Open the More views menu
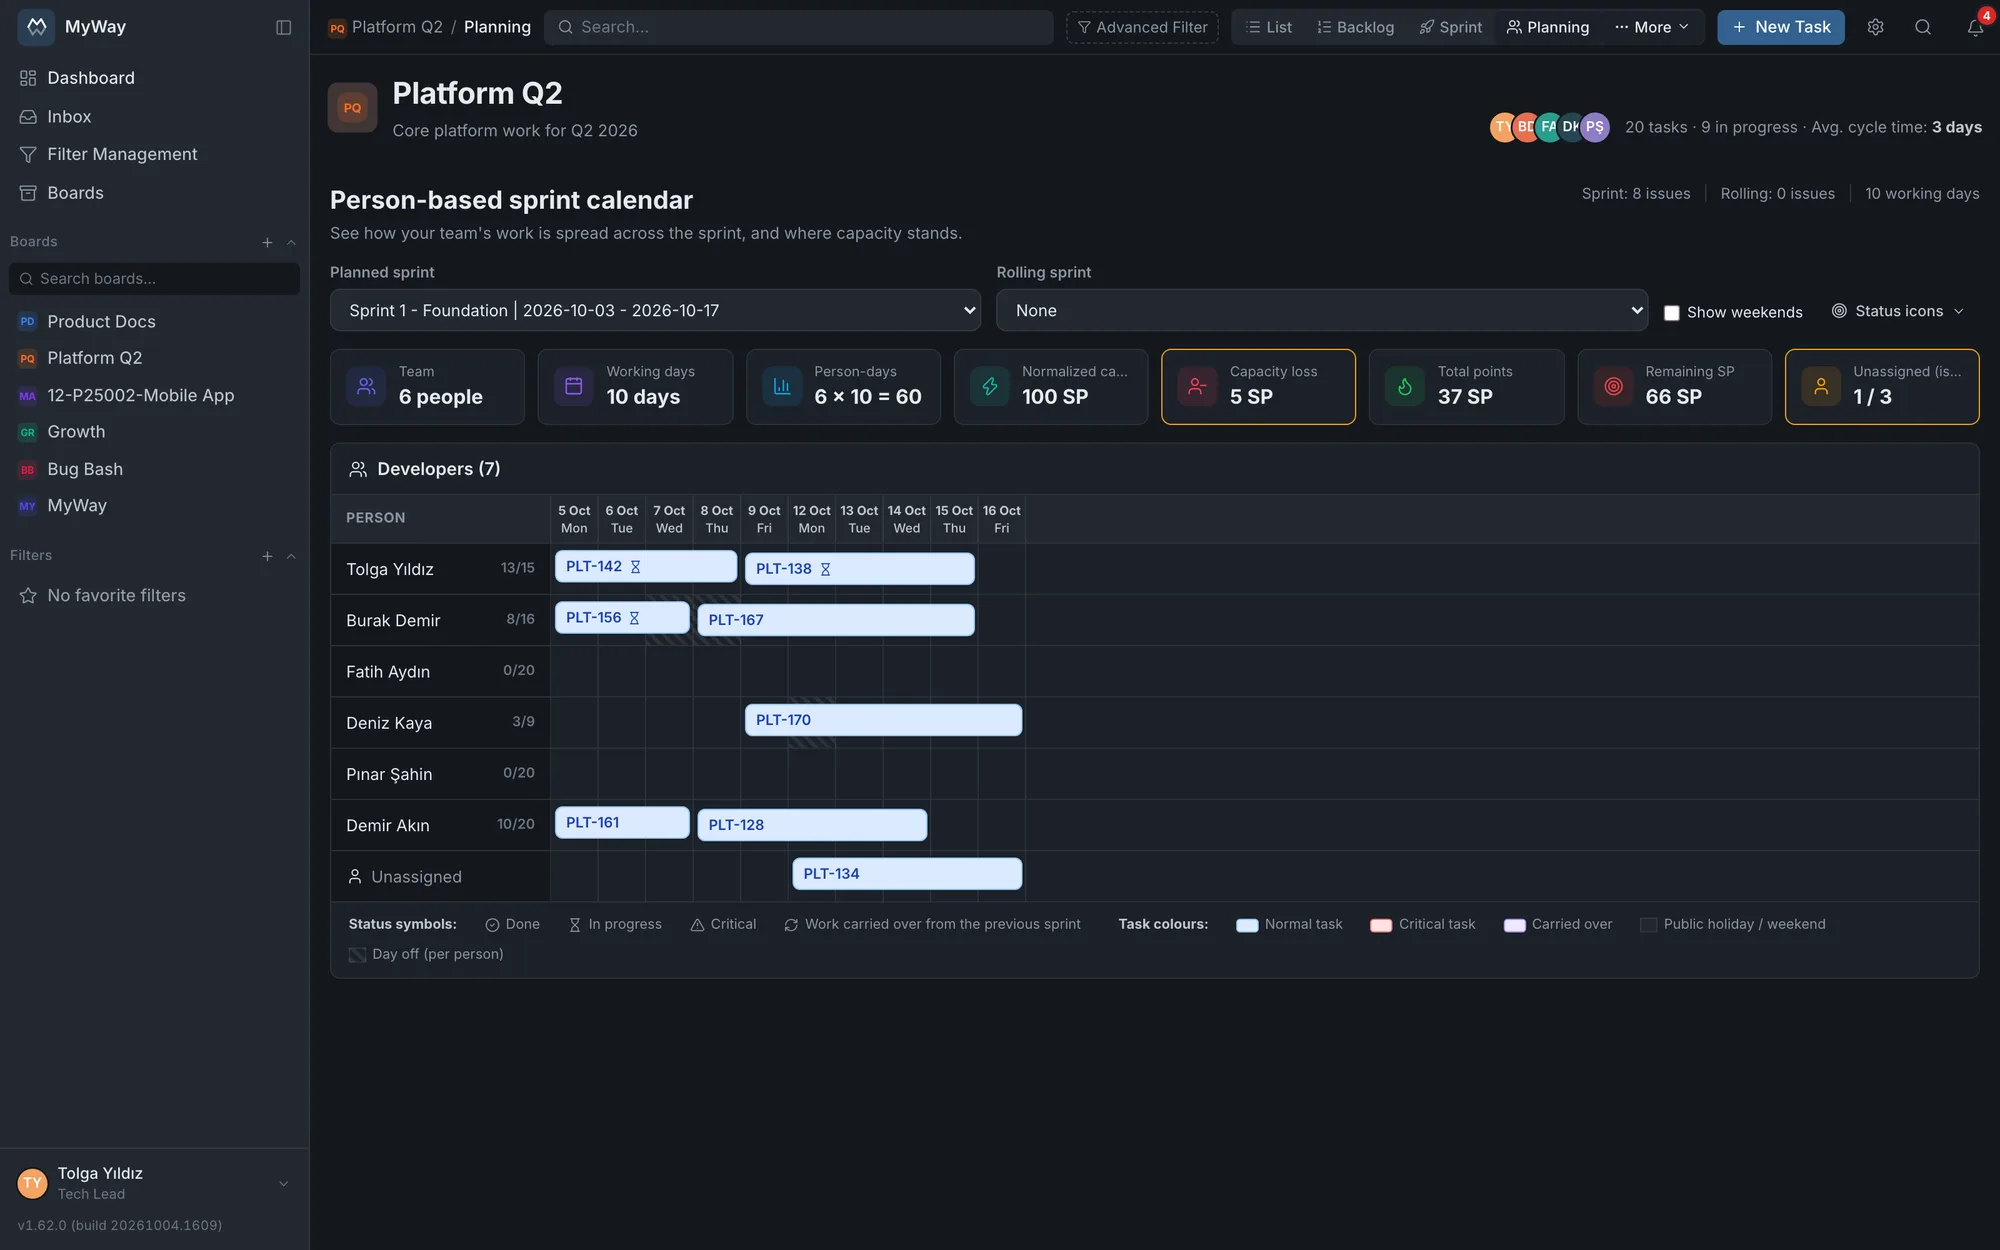Screen dimensions: 2000x1250 pyautogui.click(x=1651, y=27)
